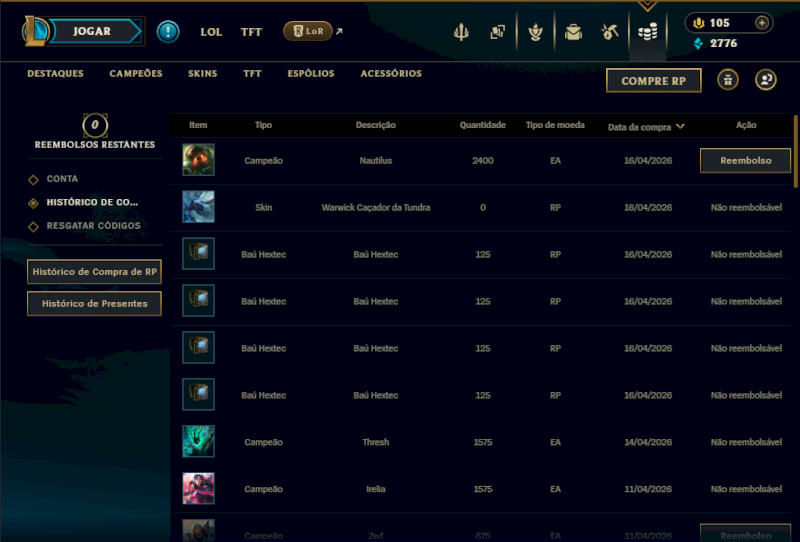Refund the Nautilus champion purchase
This screenshot has width=800, height=542.
pyautogui.click(x=745, y=161)
